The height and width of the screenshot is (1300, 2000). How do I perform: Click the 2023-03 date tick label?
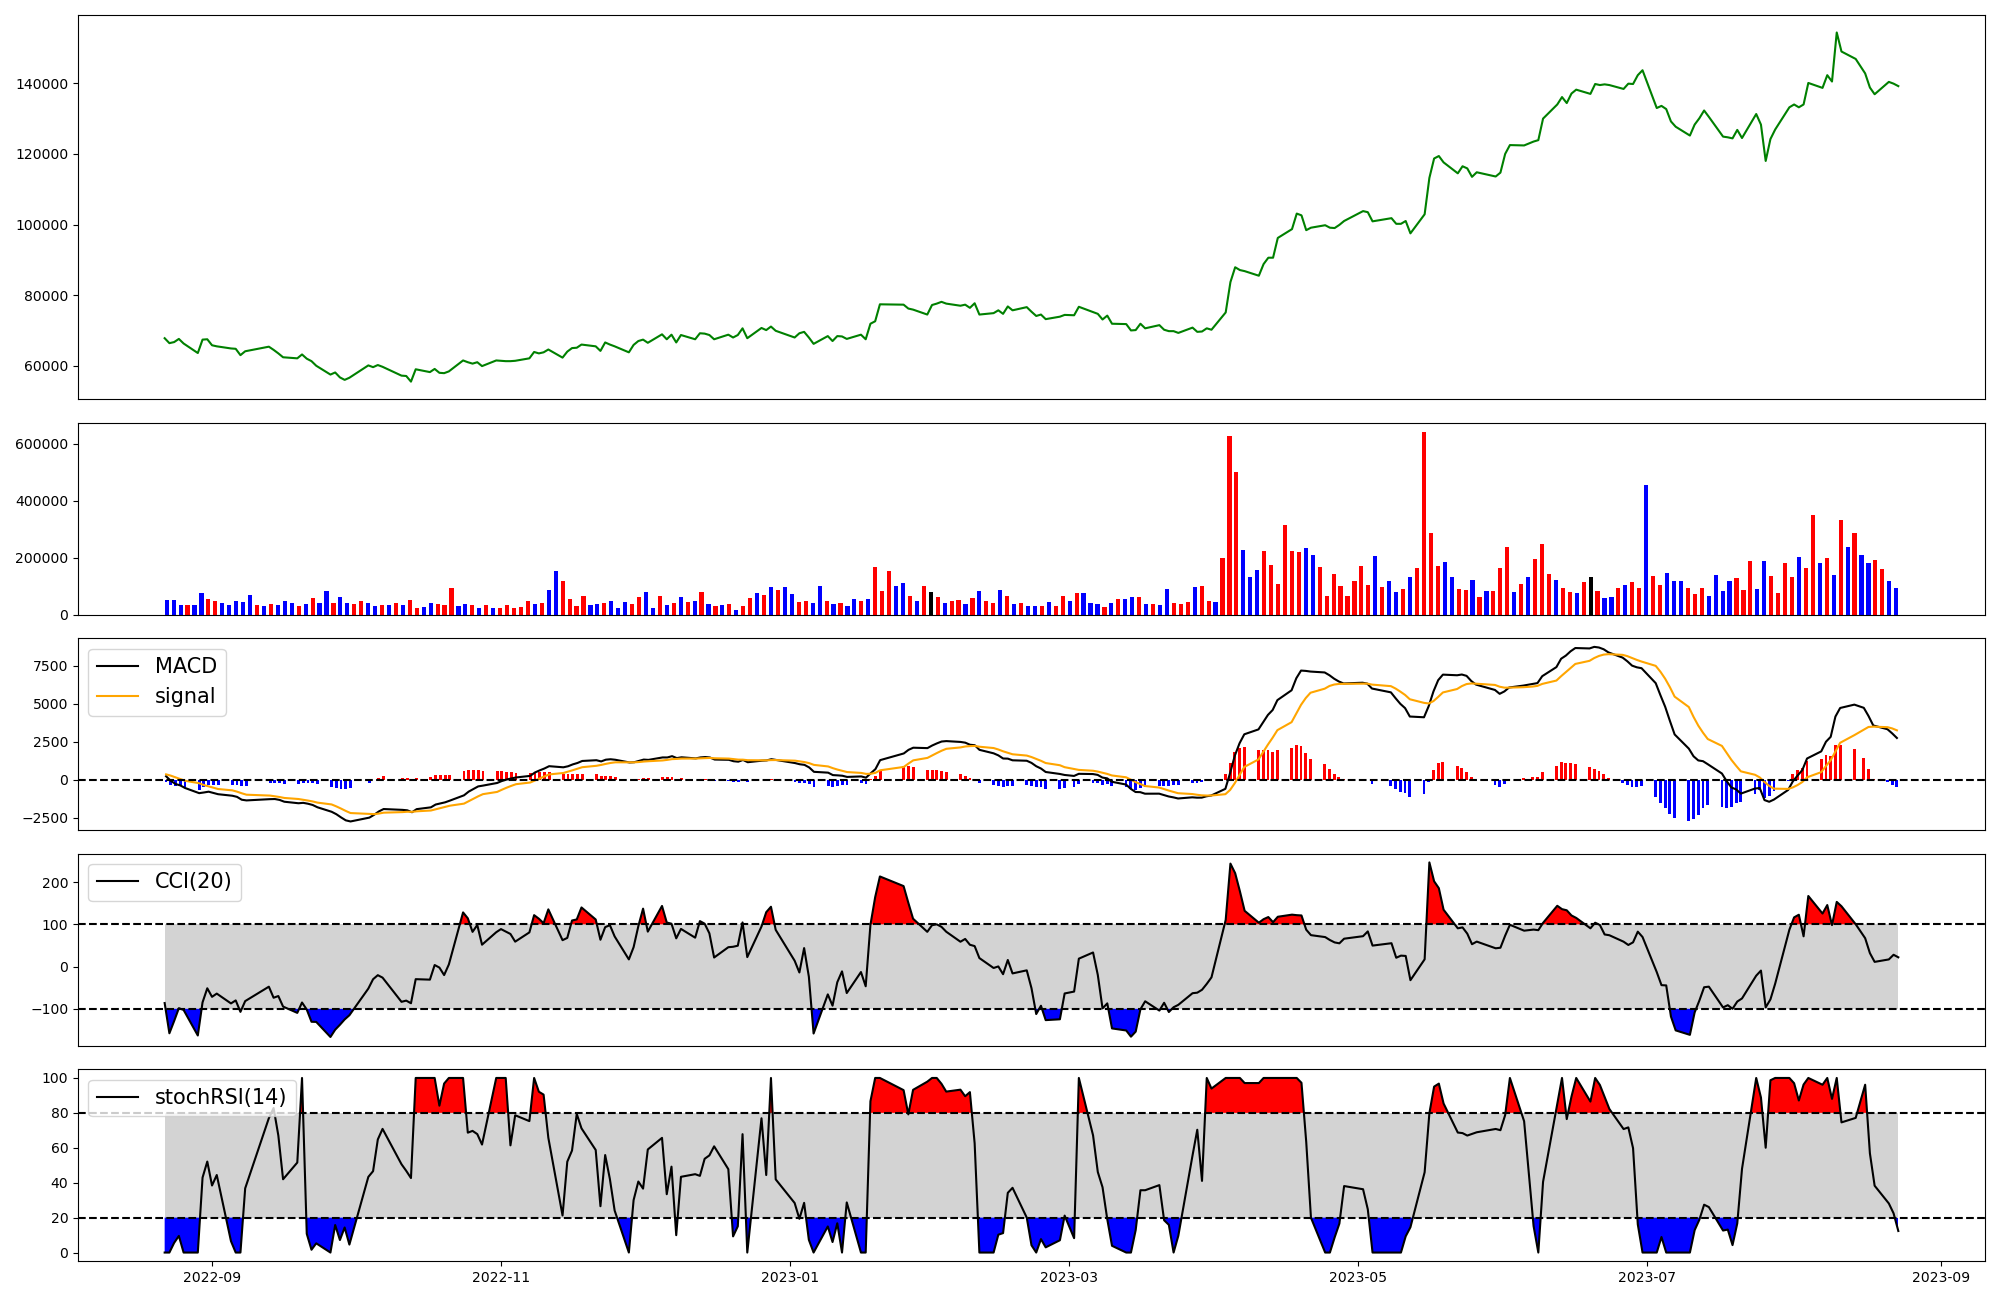click(x=1069, y=1277)
